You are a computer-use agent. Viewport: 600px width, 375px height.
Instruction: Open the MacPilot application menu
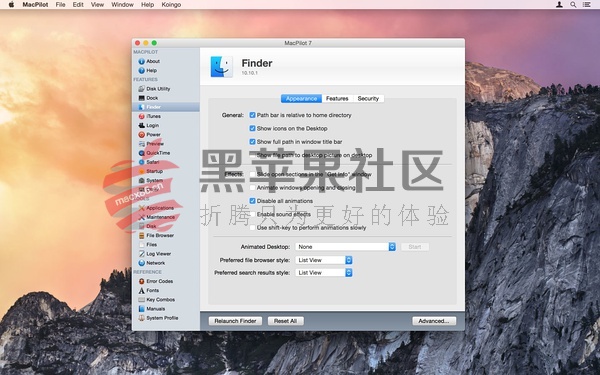tap(35, 5)
